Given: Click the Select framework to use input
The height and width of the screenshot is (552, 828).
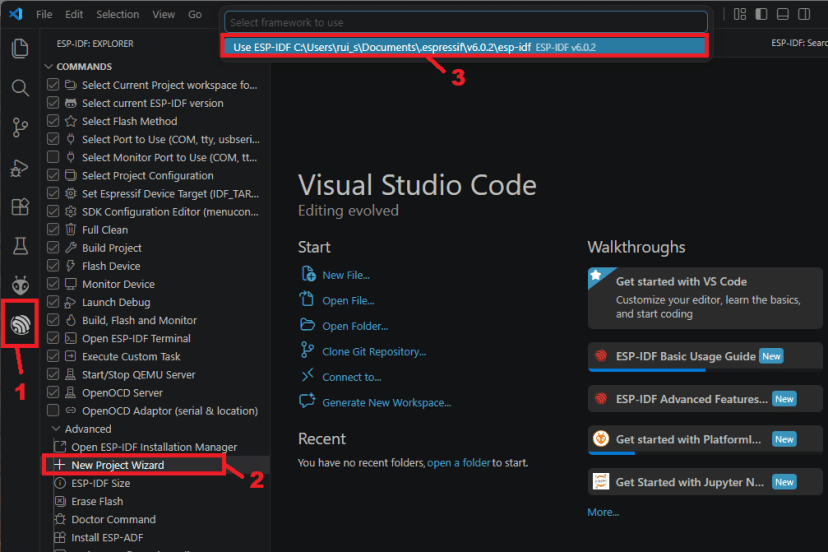Looking at the screenshot, I should (466, 23).
